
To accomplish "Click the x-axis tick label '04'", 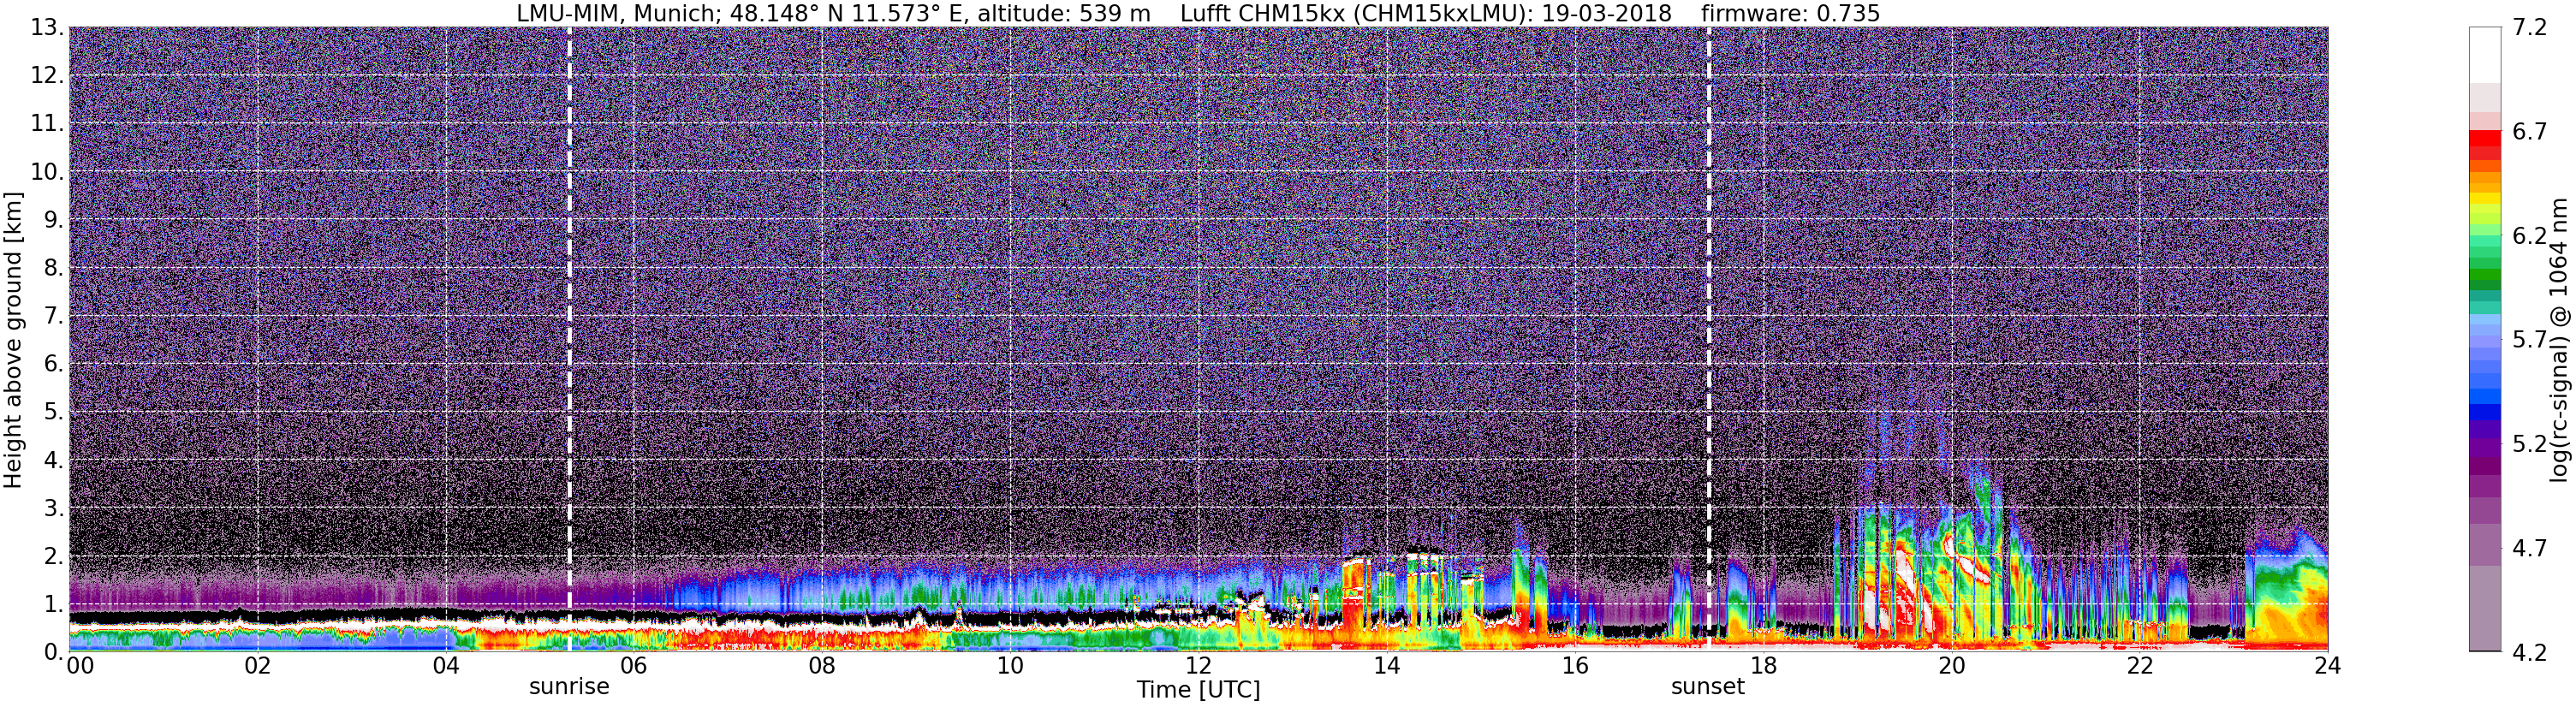I will [x=446, y=666].
